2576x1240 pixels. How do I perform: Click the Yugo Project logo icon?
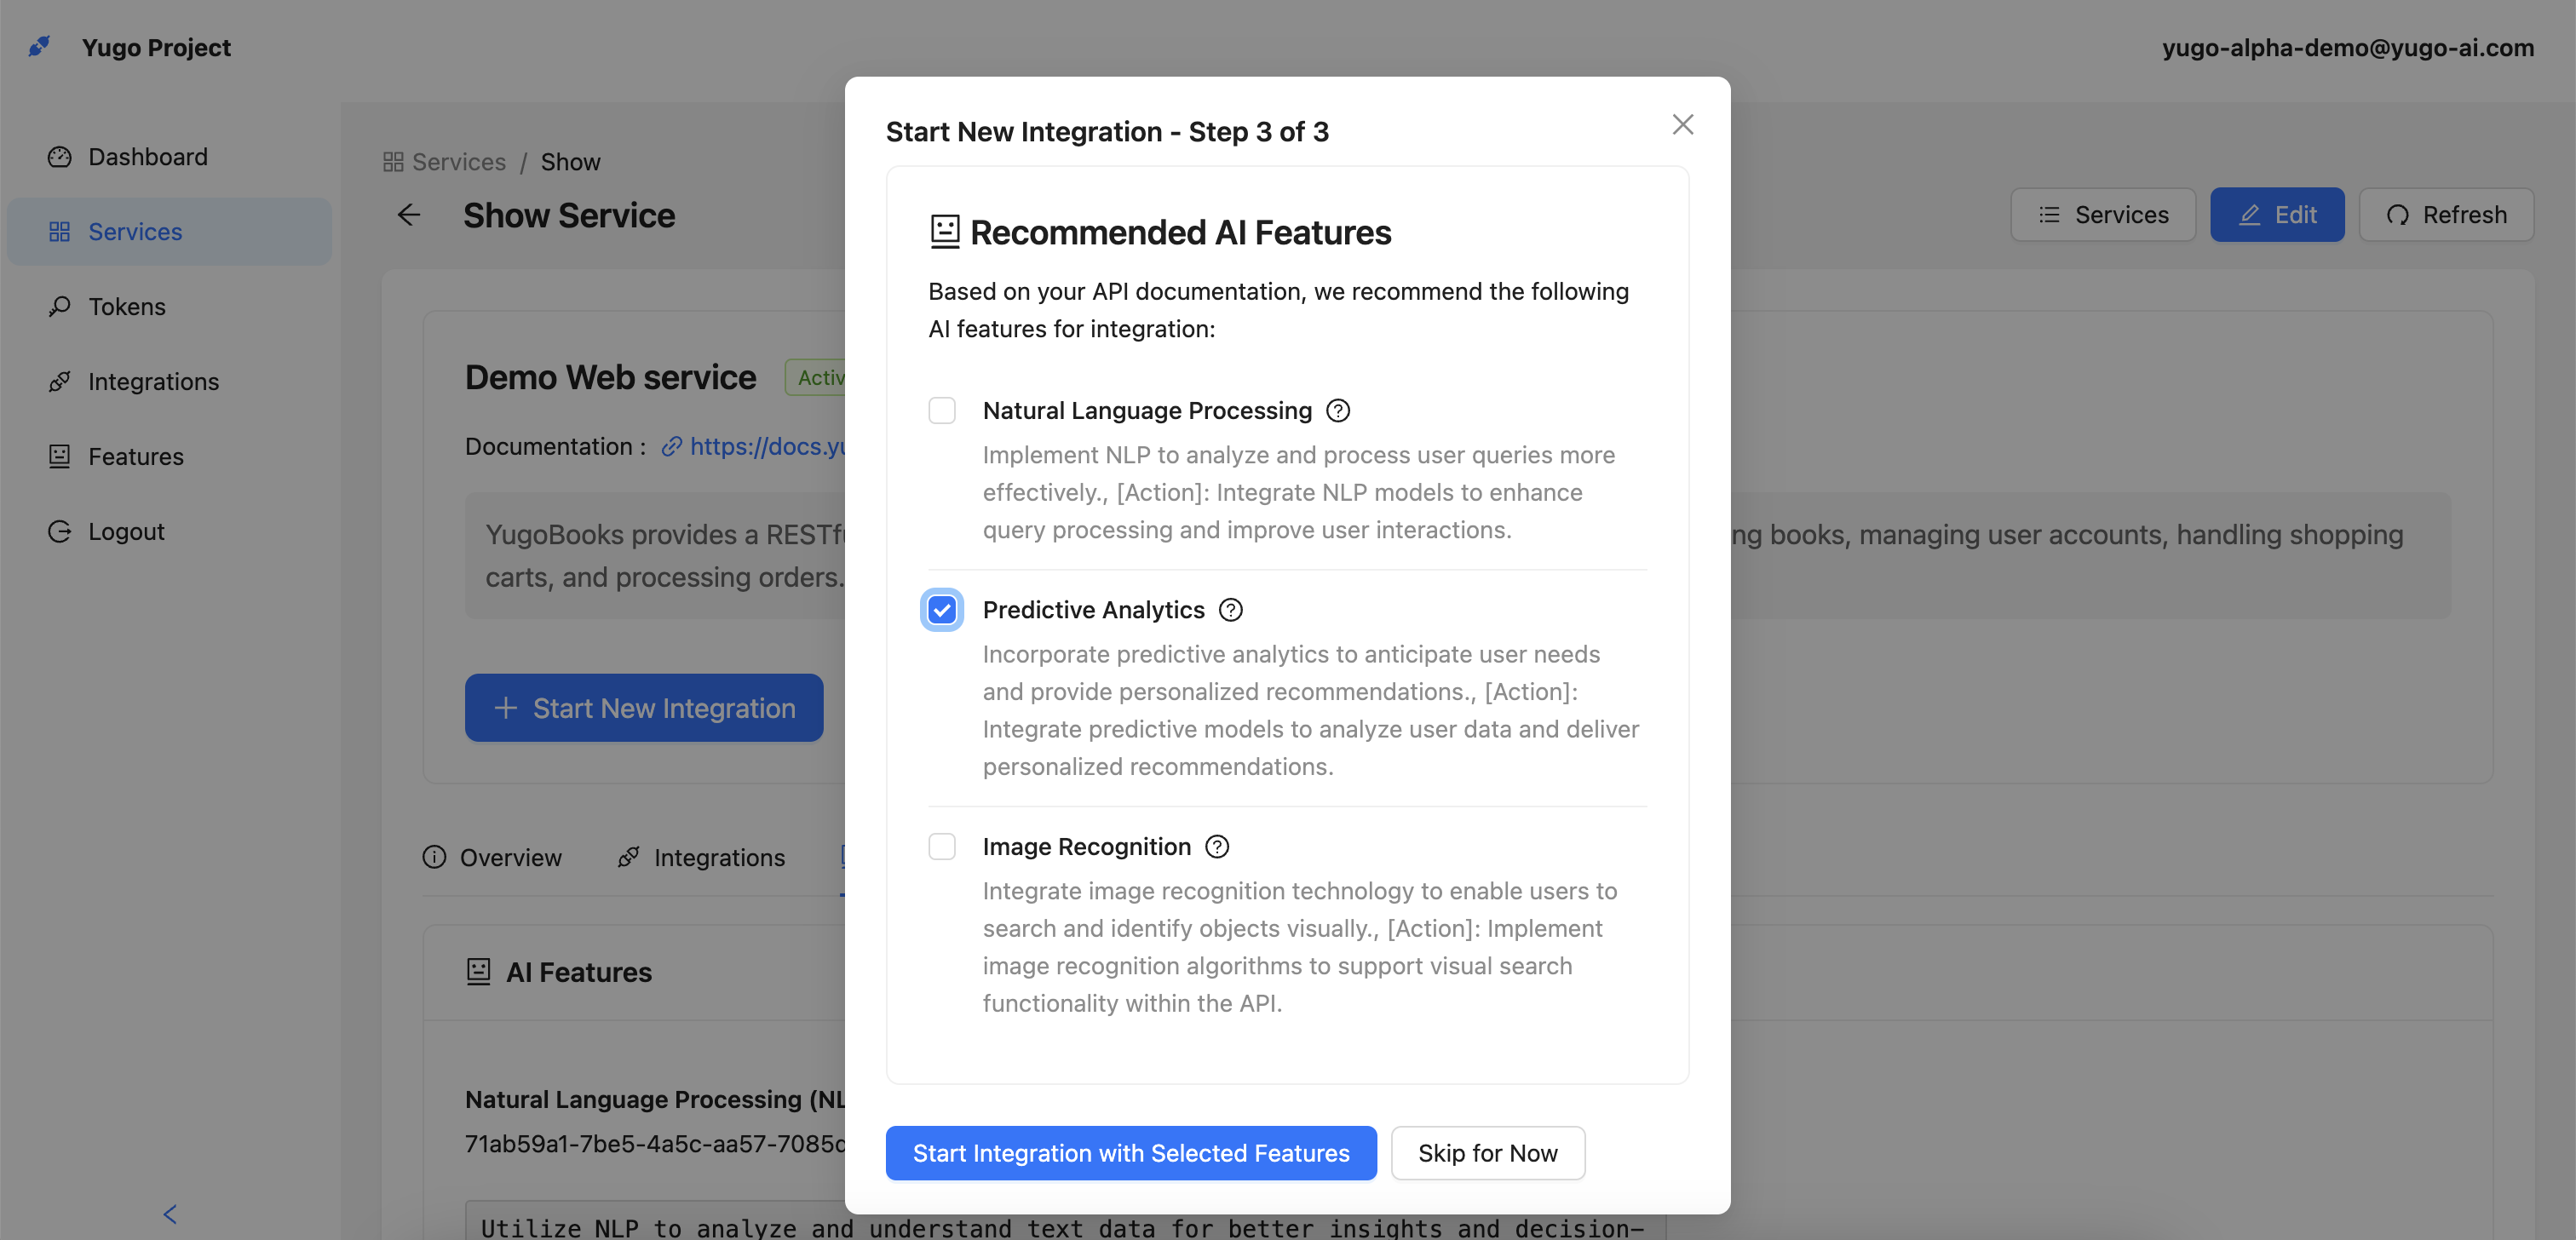pyautogui.click(x=39, y=47)
